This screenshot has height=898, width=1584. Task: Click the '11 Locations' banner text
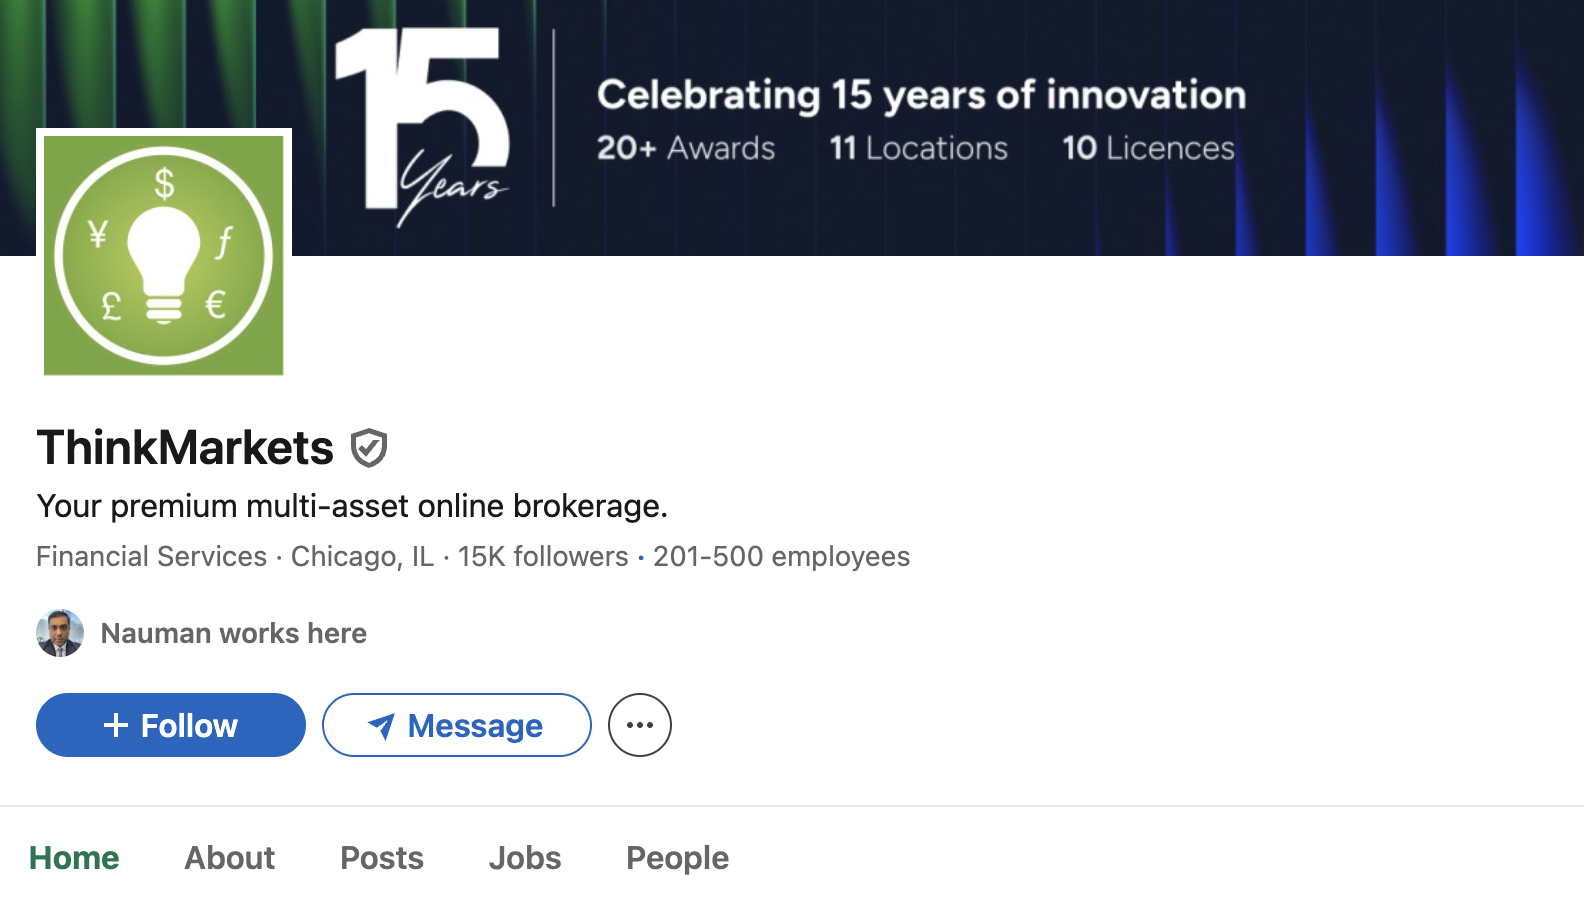918,148
